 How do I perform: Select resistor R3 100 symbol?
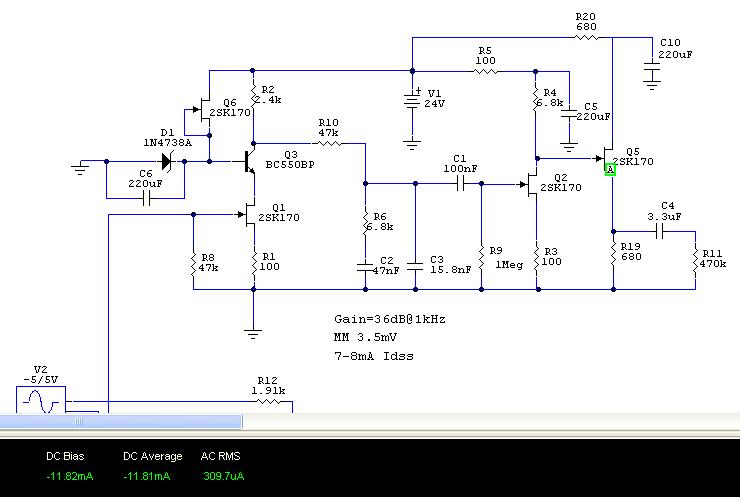537,257
